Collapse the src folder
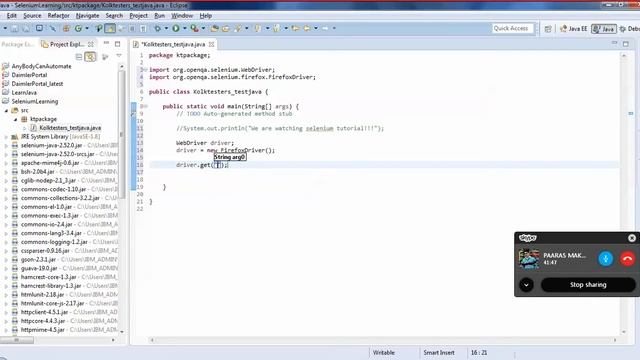Viewport: 640px width, 360px height. pyautogui.click(x=6, y=110)
